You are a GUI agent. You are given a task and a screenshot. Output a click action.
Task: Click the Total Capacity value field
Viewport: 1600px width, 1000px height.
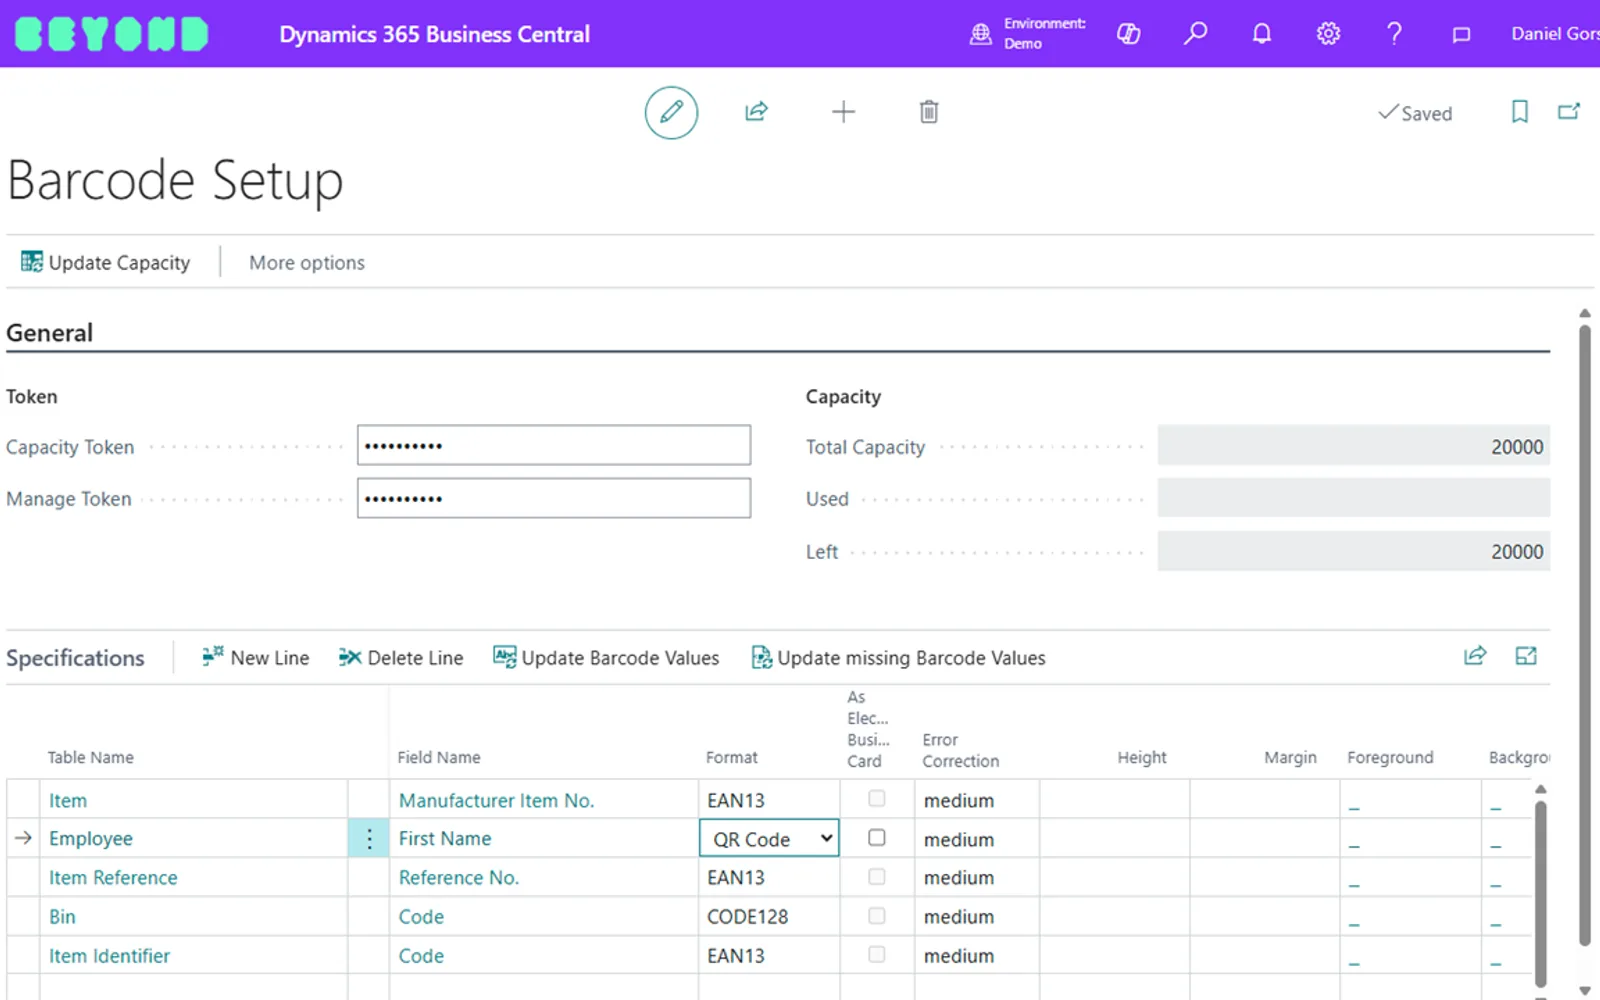[1354, 446]
